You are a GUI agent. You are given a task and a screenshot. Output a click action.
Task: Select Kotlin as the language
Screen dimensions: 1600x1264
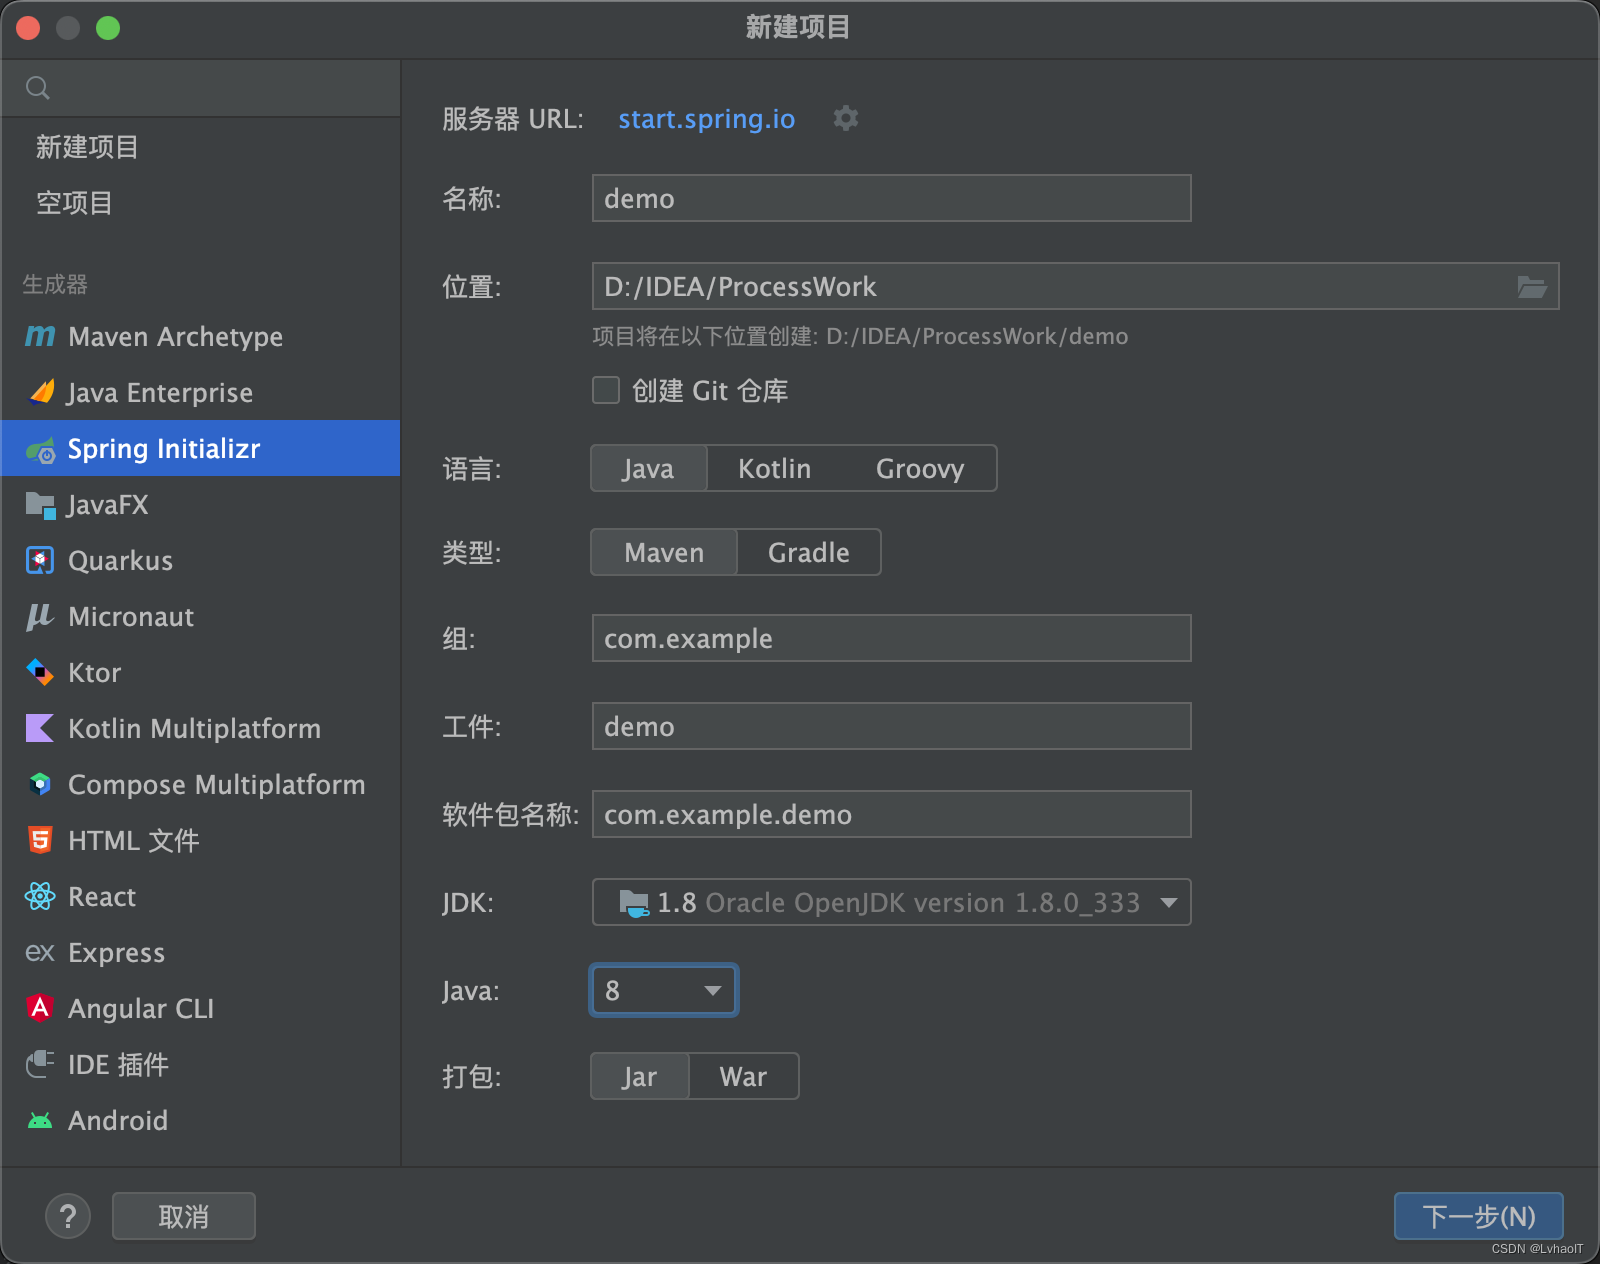[x=775, y=468]
